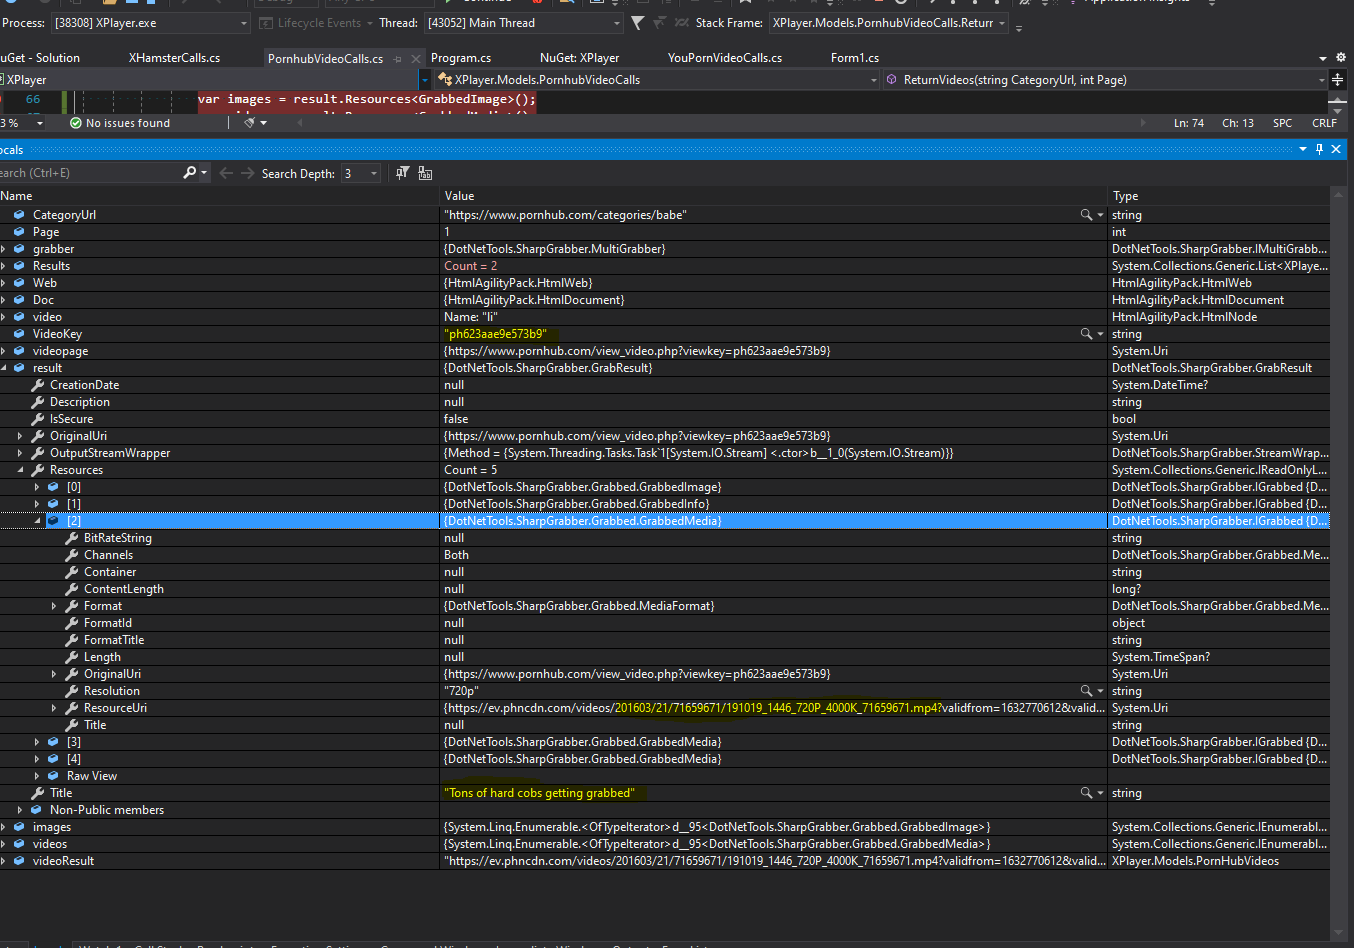
Task: Click the Ln: 74 status bar item
Action: (1190, 122)
